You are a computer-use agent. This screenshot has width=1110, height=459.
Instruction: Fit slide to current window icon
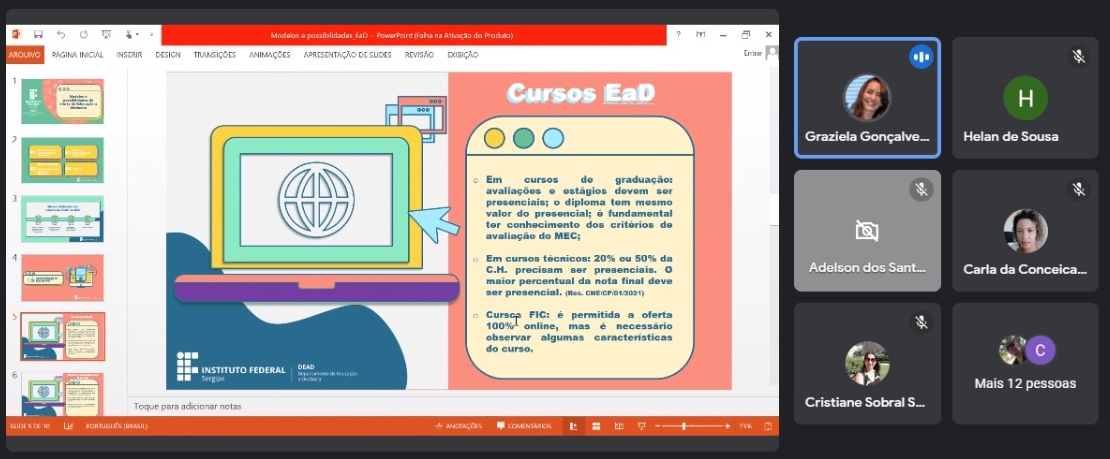click(x=769, y=426)
